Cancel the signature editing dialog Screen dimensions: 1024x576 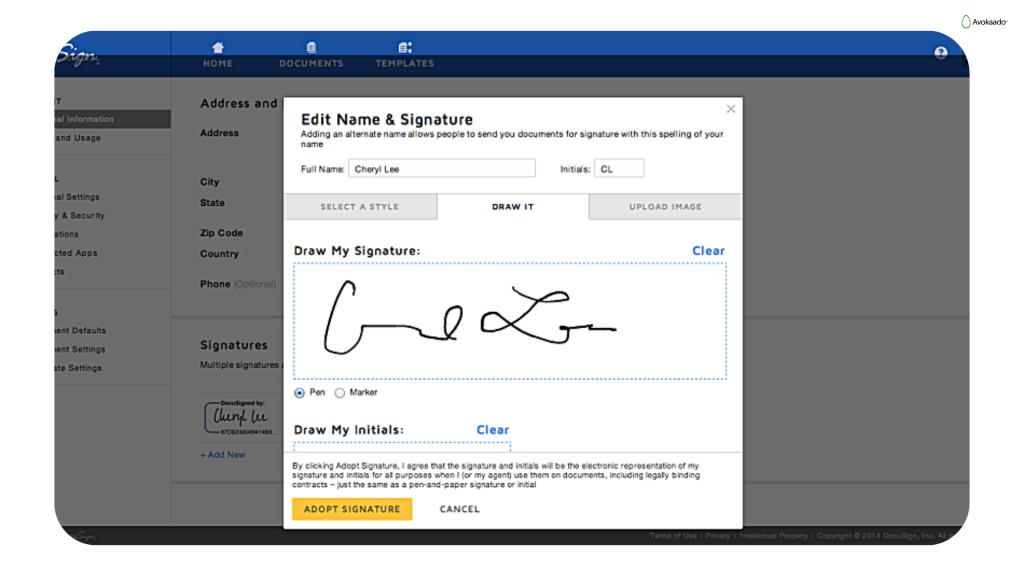(459, 509)
